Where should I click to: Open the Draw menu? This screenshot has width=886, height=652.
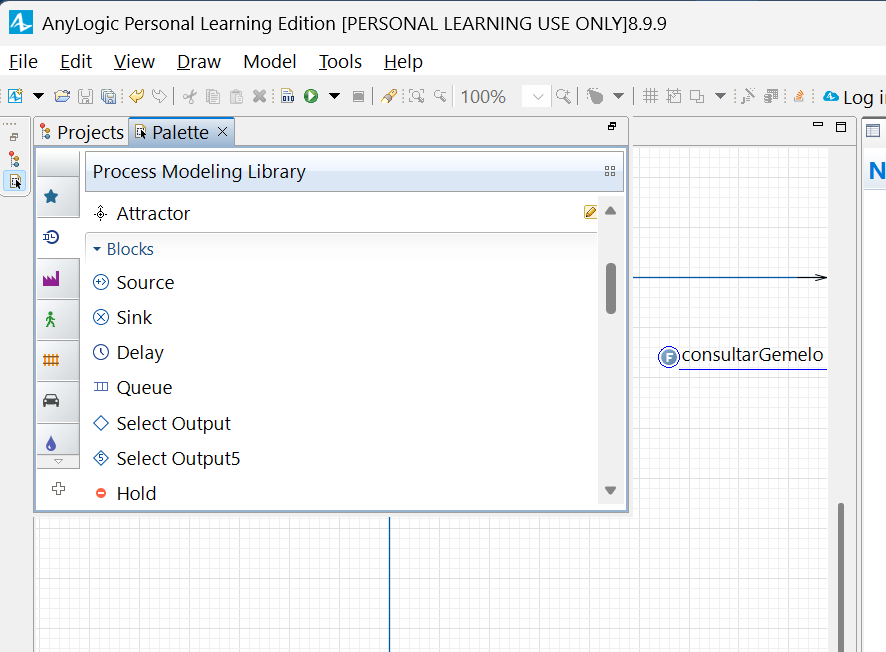pos(199,62)
